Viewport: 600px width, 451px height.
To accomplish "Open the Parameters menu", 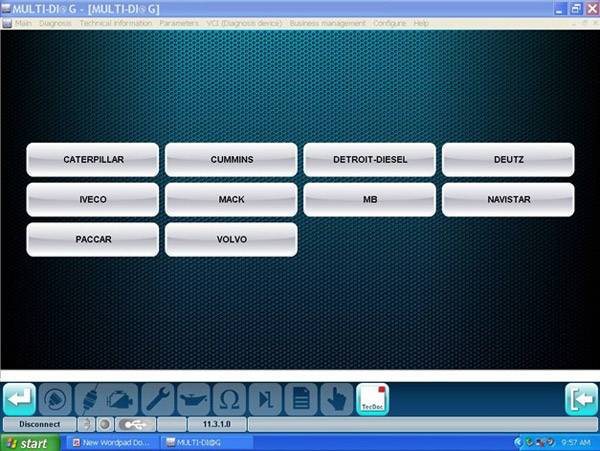I will click(179, 22).
